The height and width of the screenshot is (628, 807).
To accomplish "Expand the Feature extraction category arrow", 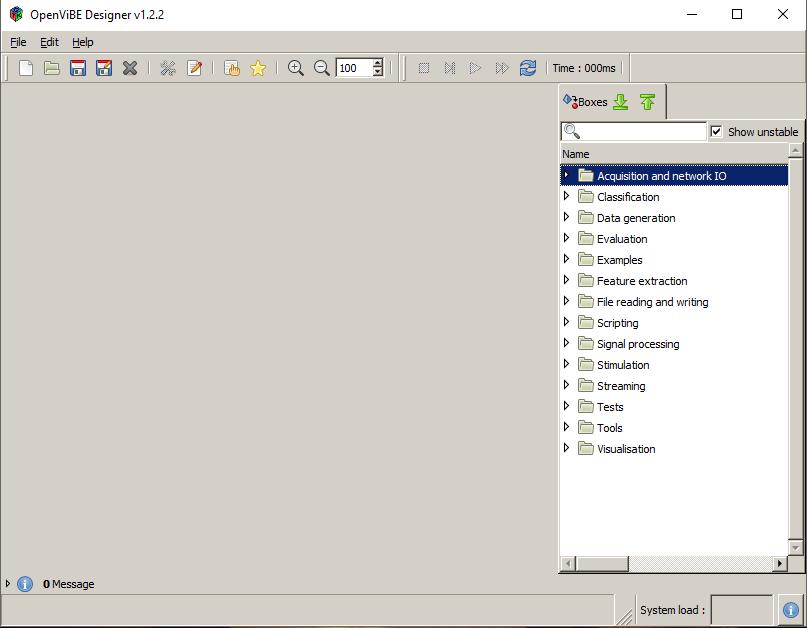I will tap(566, 280).
